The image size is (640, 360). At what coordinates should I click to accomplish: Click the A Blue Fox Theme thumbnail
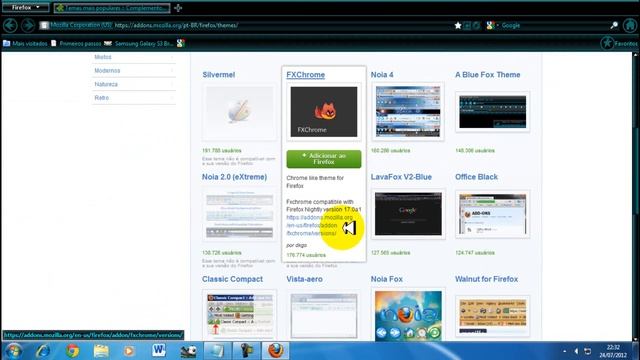(x=492, y=112)
